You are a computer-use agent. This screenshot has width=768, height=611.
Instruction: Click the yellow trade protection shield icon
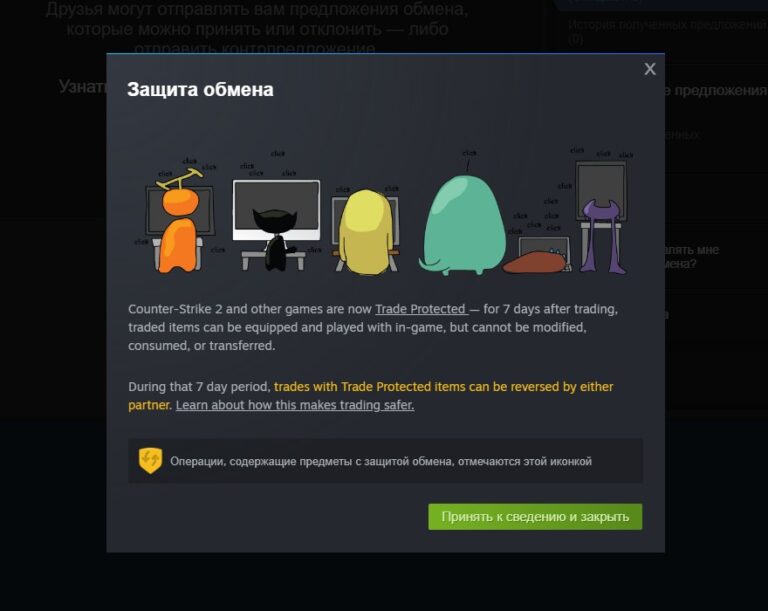pyautogui.click(x=150, y=461)
